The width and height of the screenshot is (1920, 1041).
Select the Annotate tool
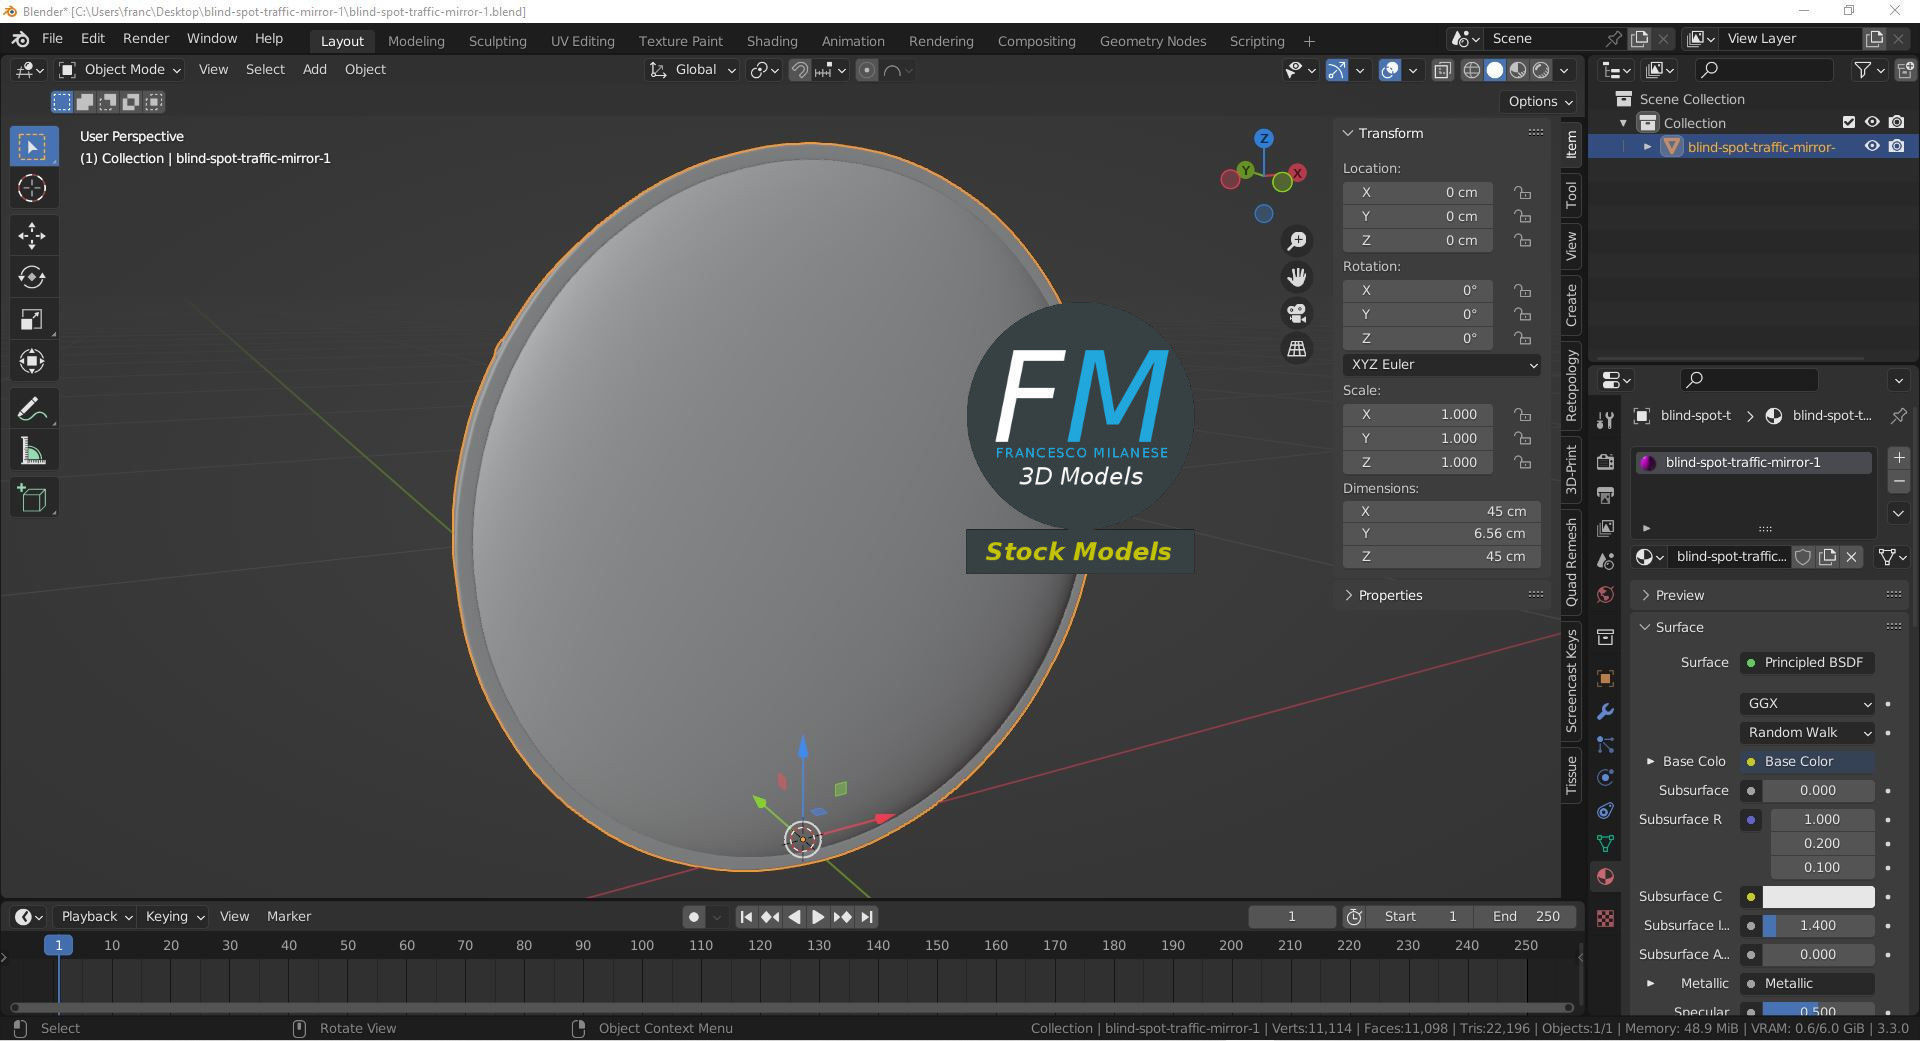click(32, 409)
